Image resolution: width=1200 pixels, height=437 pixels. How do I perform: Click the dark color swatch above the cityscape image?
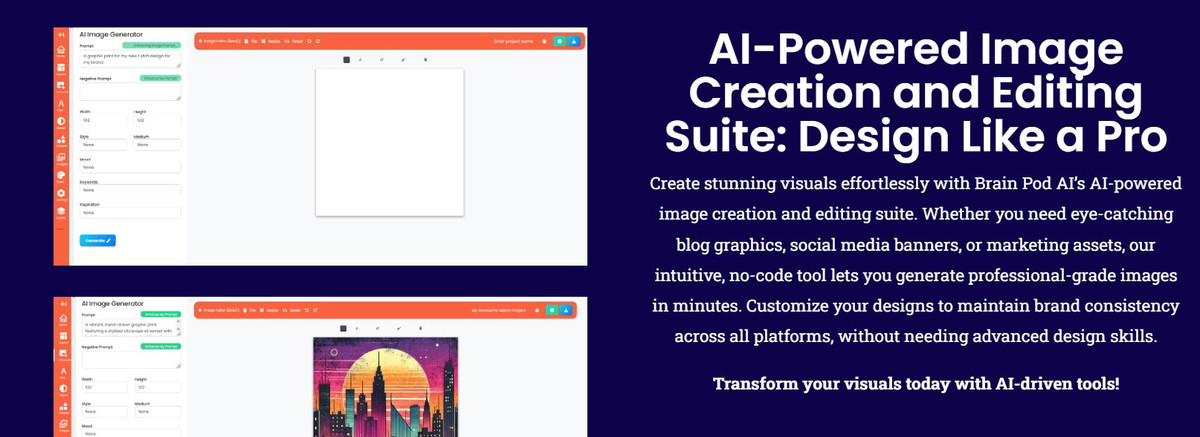pyautogui.click(x=343, y=328)
